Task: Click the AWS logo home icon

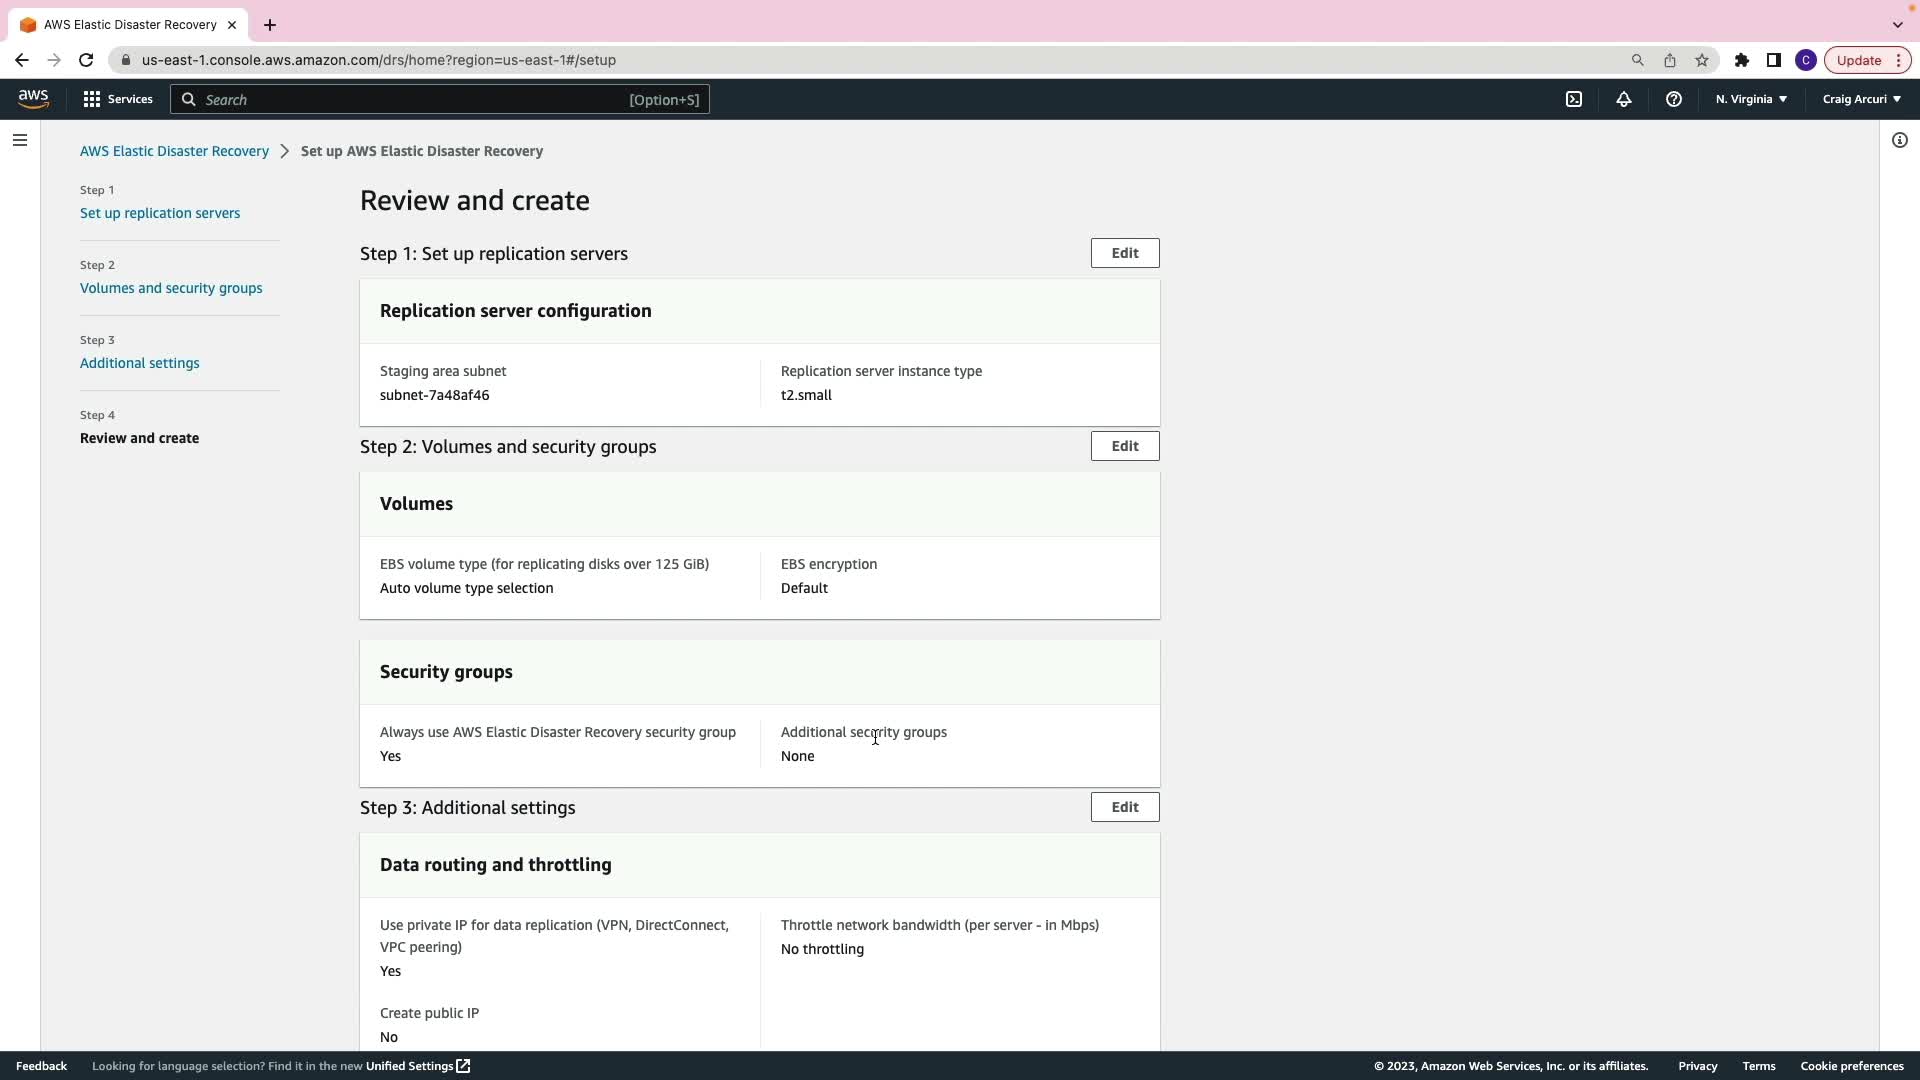Action: click(33, 98)
